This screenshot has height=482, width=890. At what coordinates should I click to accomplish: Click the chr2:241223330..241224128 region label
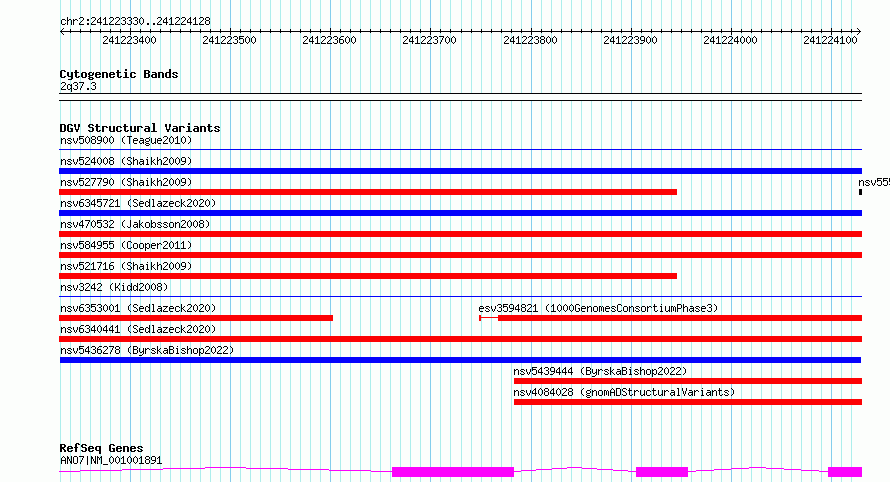coord(135,21)
